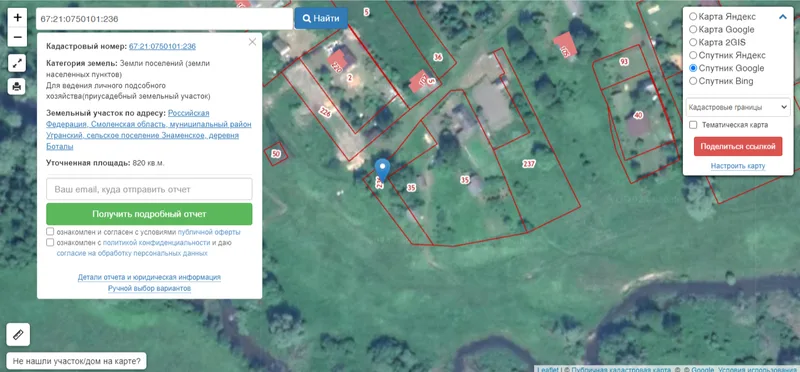Click the Найти search button
Screen dimensions: 800x372
point(321,19)
